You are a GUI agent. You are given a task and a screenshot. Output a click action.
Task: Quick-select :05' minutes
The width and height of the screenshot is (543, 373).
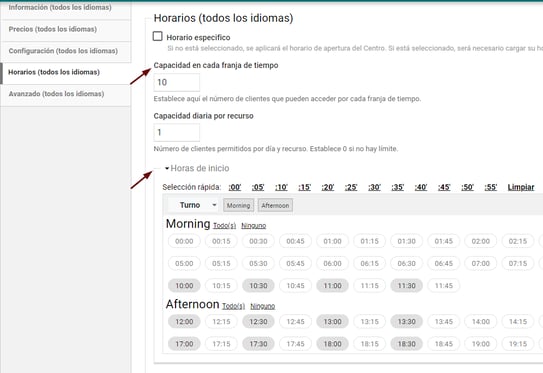tap(258, 187)
